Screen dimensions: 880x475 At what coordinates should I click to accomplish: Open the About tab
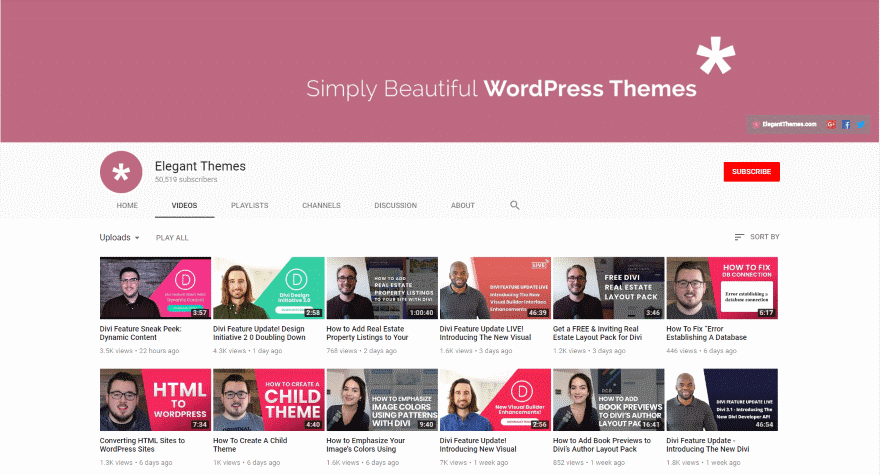coord(463,205)
